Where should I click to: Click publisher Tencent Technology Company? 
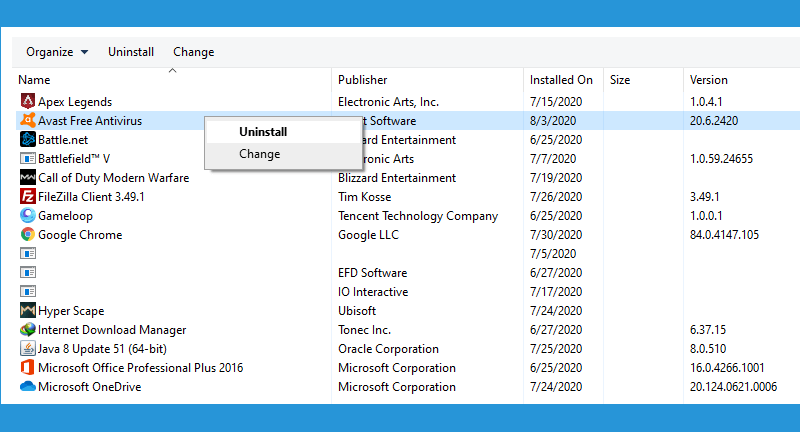(x=417, y=216)
